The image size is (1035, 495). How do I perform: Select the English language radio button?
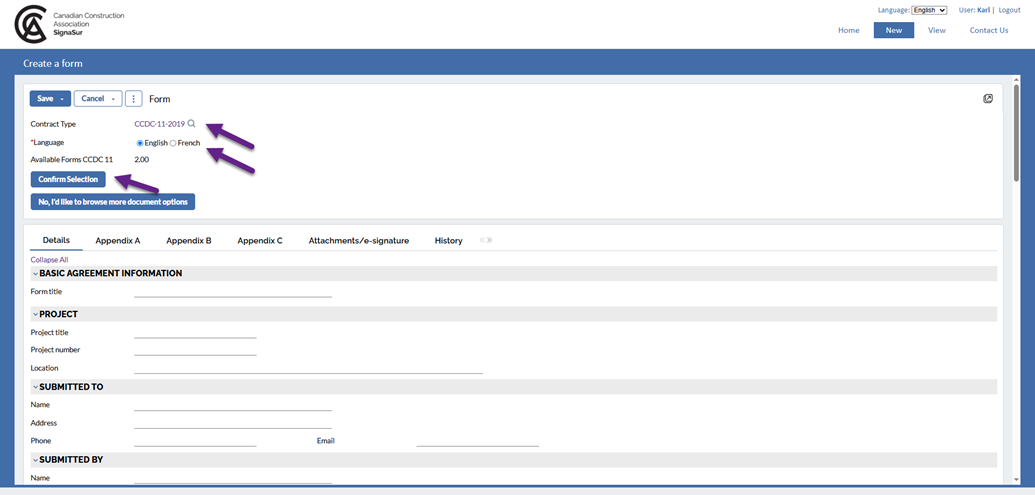coord(140,143)
